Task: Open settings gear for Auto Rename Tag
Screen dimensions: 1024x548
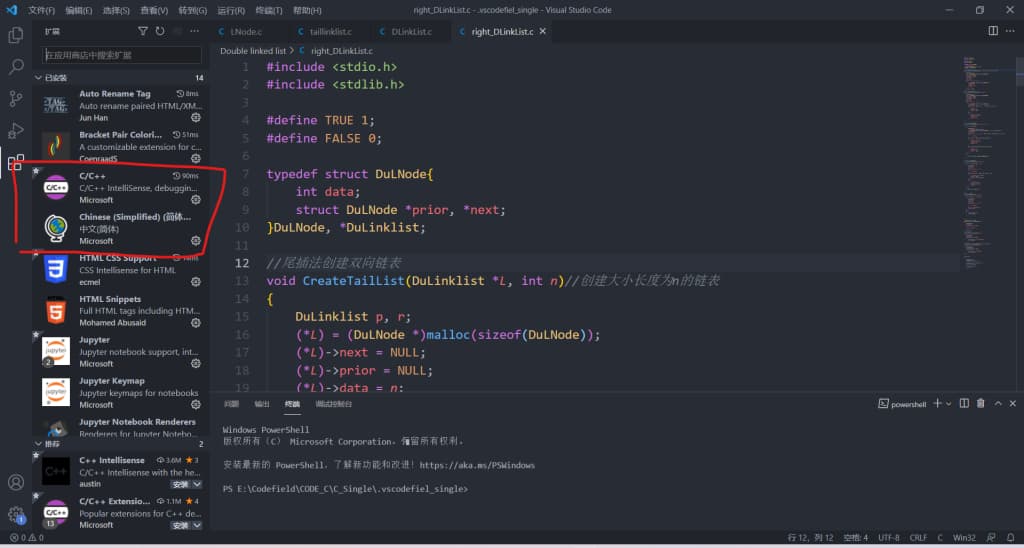Action: point(195,118)
